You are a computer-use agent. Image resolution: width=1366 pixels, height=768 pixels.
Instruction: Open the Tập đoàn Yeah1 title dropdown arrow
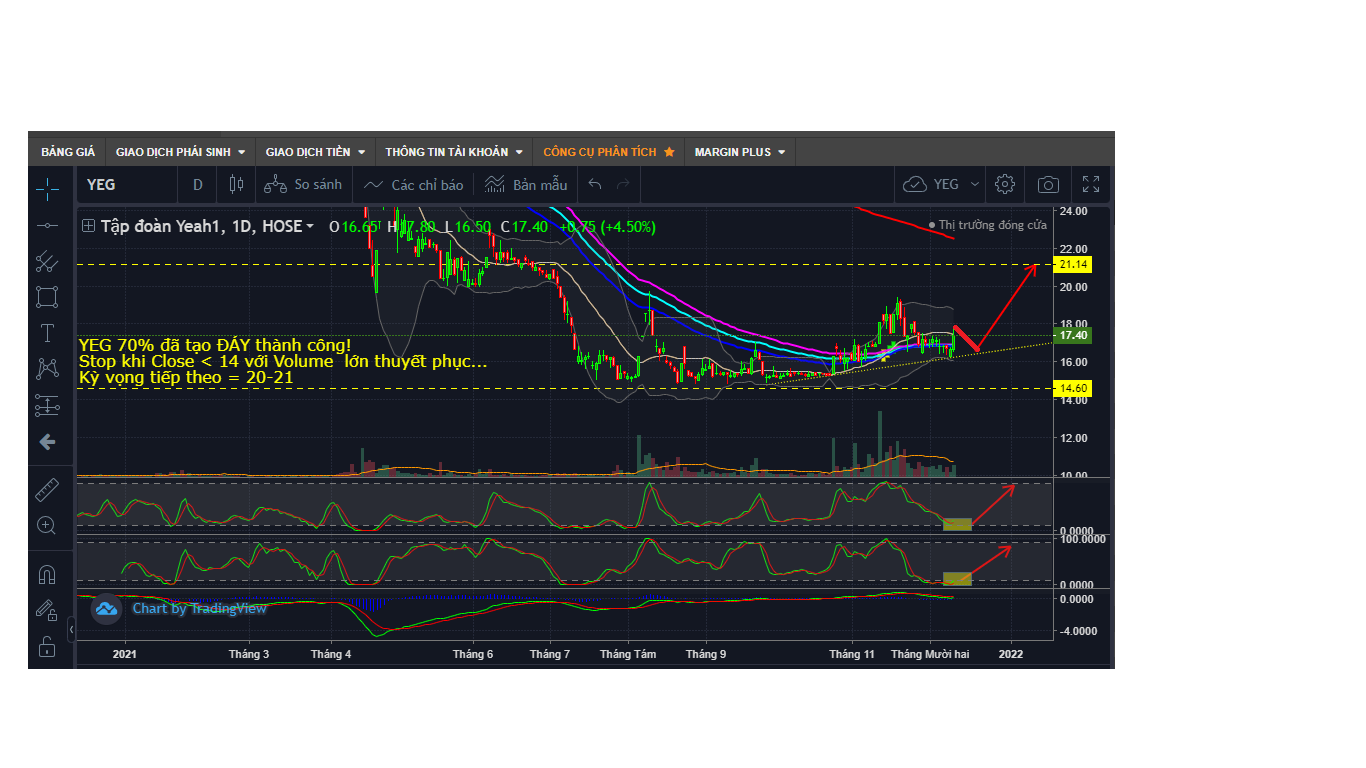tap(310, 227)
